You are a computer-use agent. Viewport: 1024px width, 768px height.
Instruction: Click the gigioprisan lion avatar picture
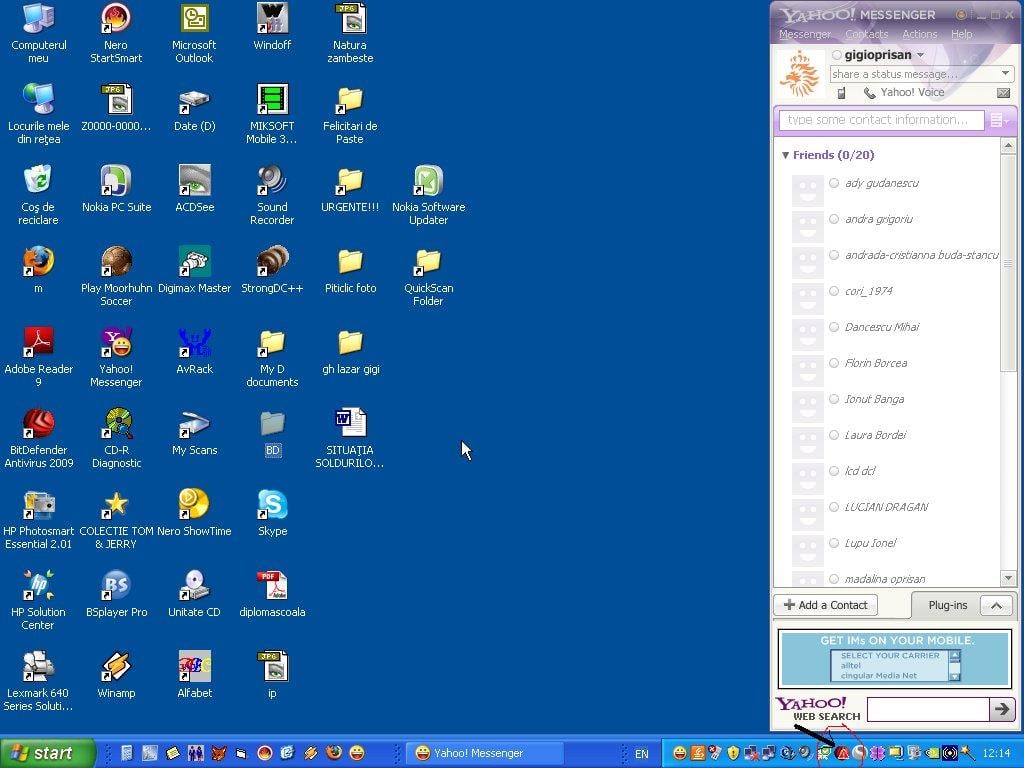pos(801,75)
